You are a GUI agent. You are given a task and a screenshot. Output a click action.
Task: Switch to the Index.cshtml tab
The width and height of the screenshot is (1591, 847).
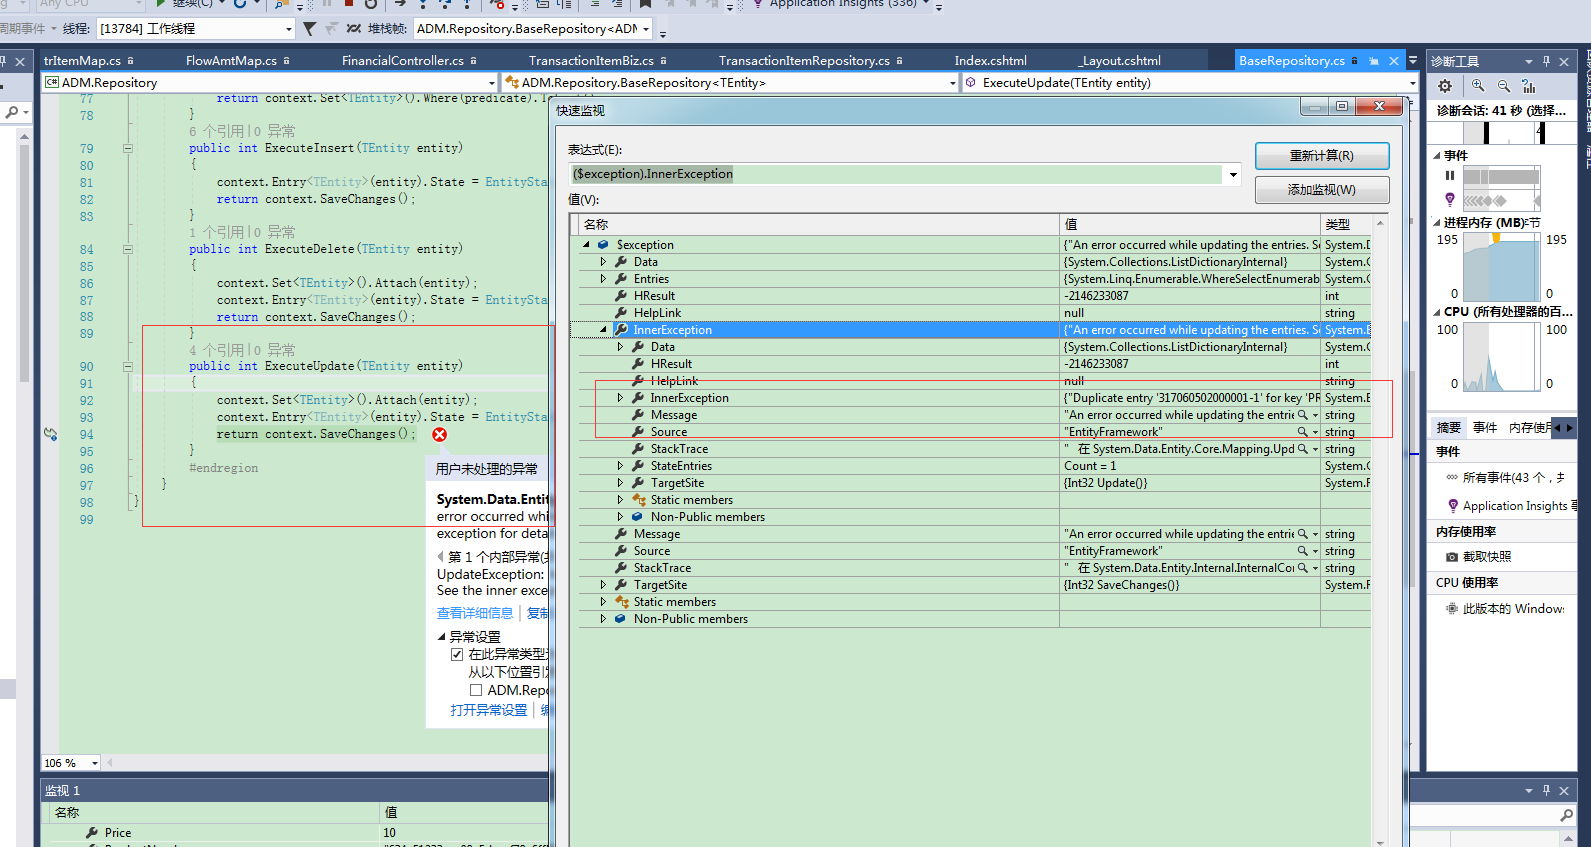[x=990, y=61]
